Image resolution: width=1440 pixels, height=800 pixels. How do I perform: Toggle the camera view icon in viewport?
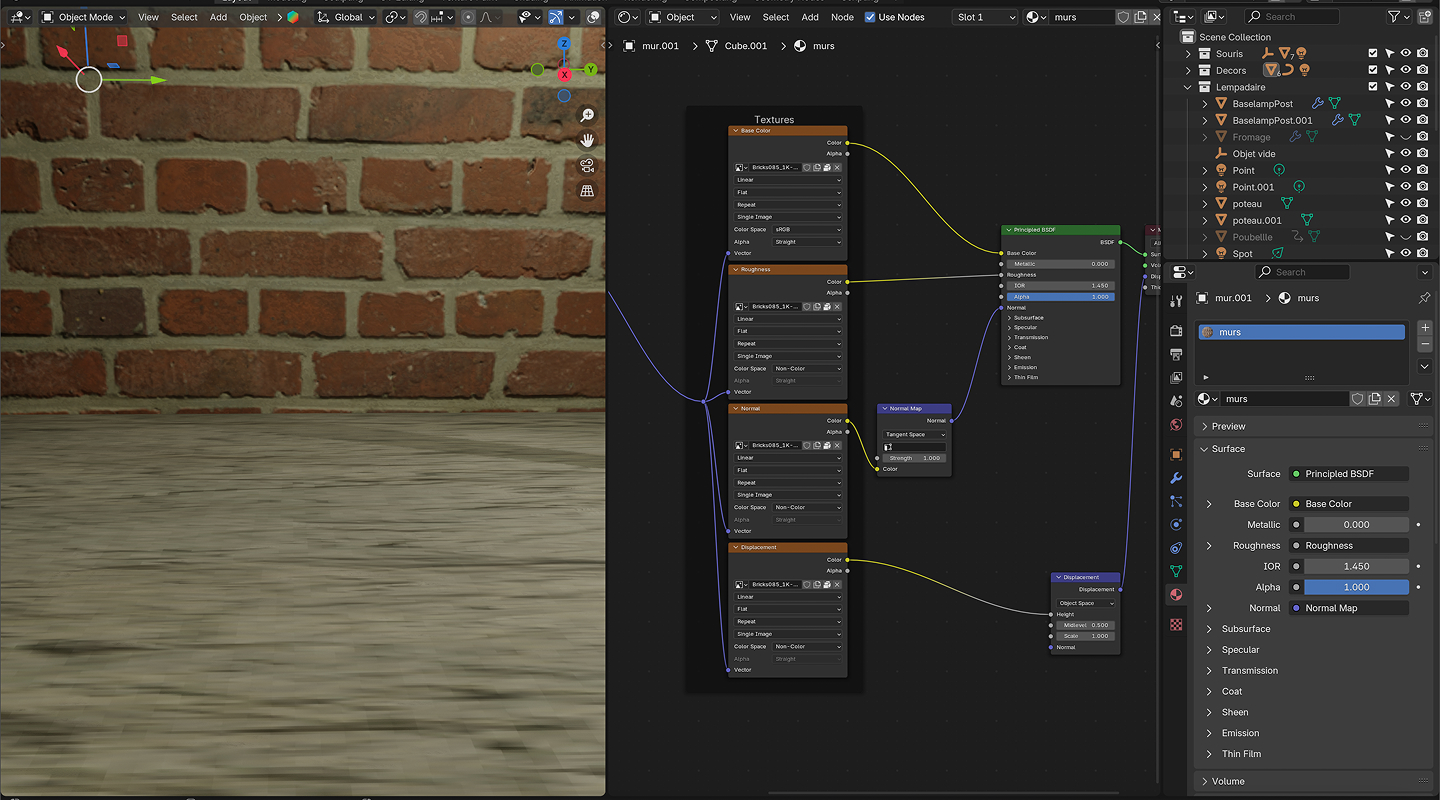pyautogui.click(x=587, y=165)
